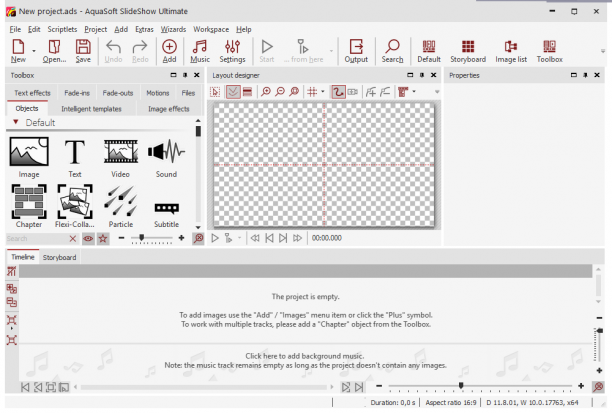The image size is (612, 413).
Task: Switch to Image list workspace icon
Action: click(x=511, y=51)
